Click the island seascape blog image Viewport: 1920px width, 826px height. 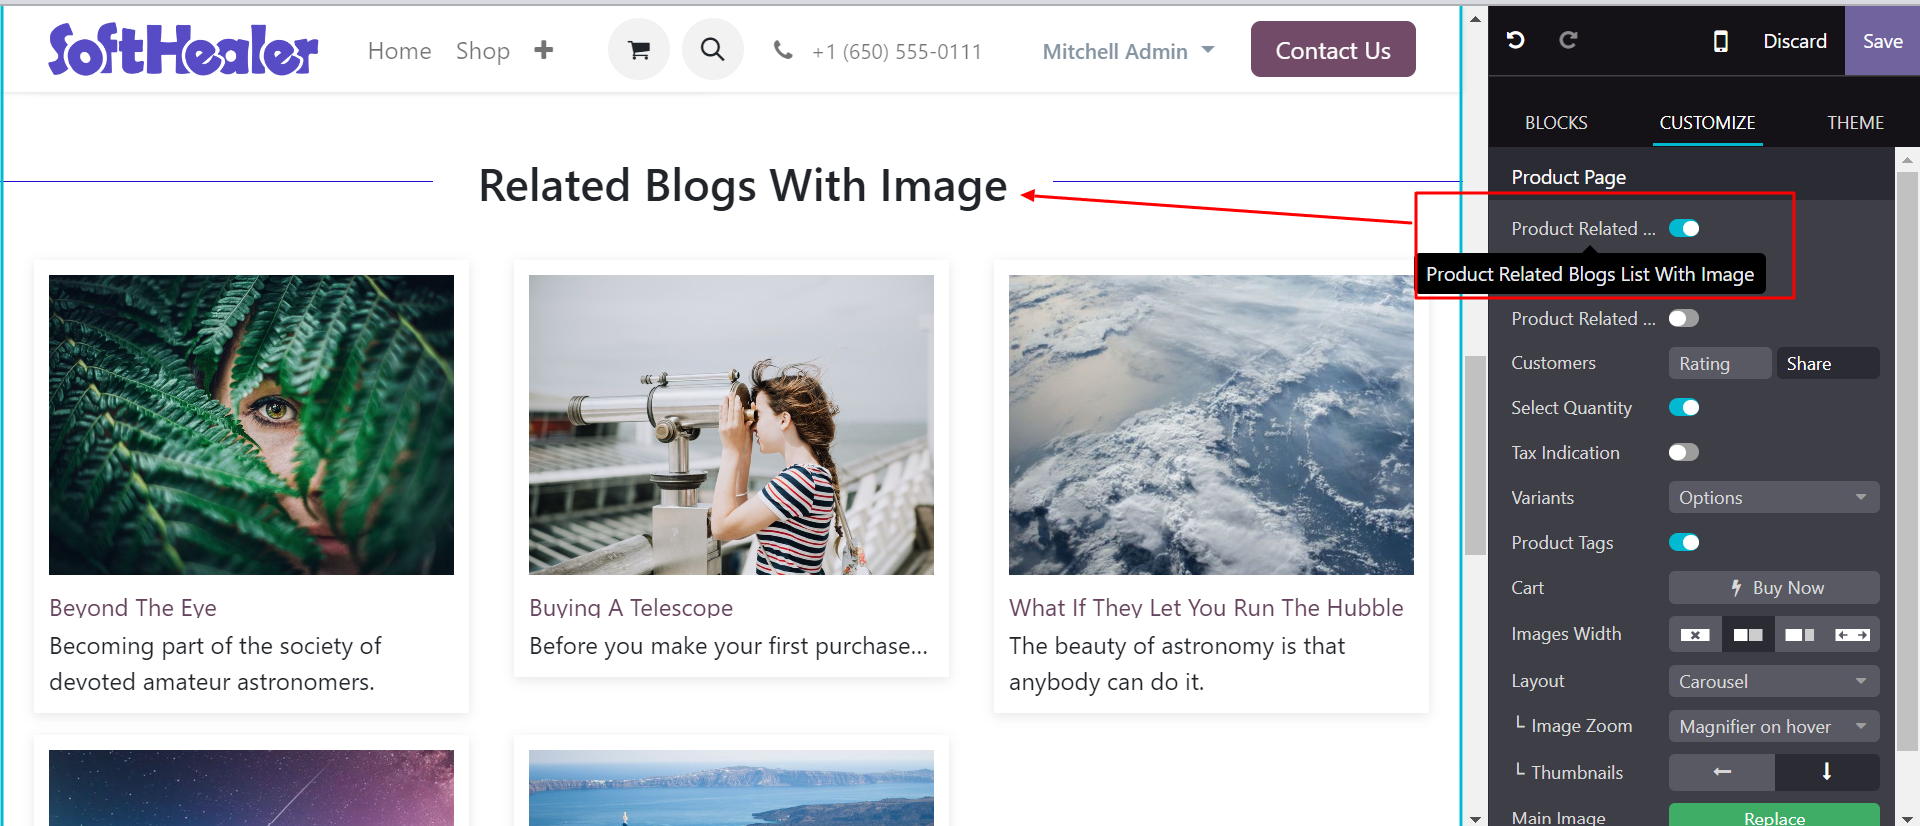pos(731,788)
